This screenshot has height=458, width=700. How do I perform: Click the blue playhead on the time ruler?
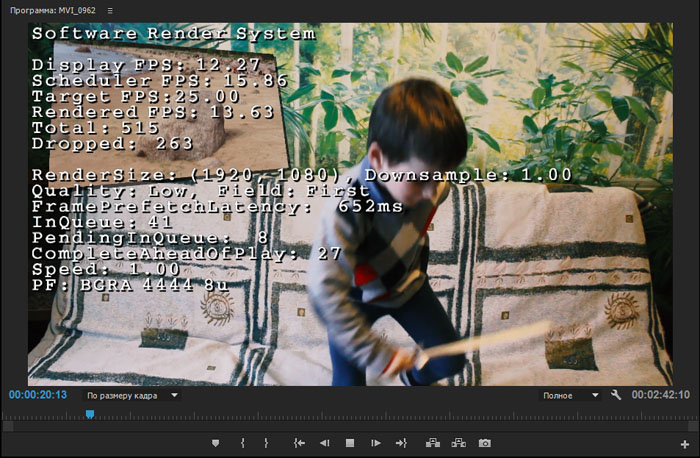coord(90,414)
